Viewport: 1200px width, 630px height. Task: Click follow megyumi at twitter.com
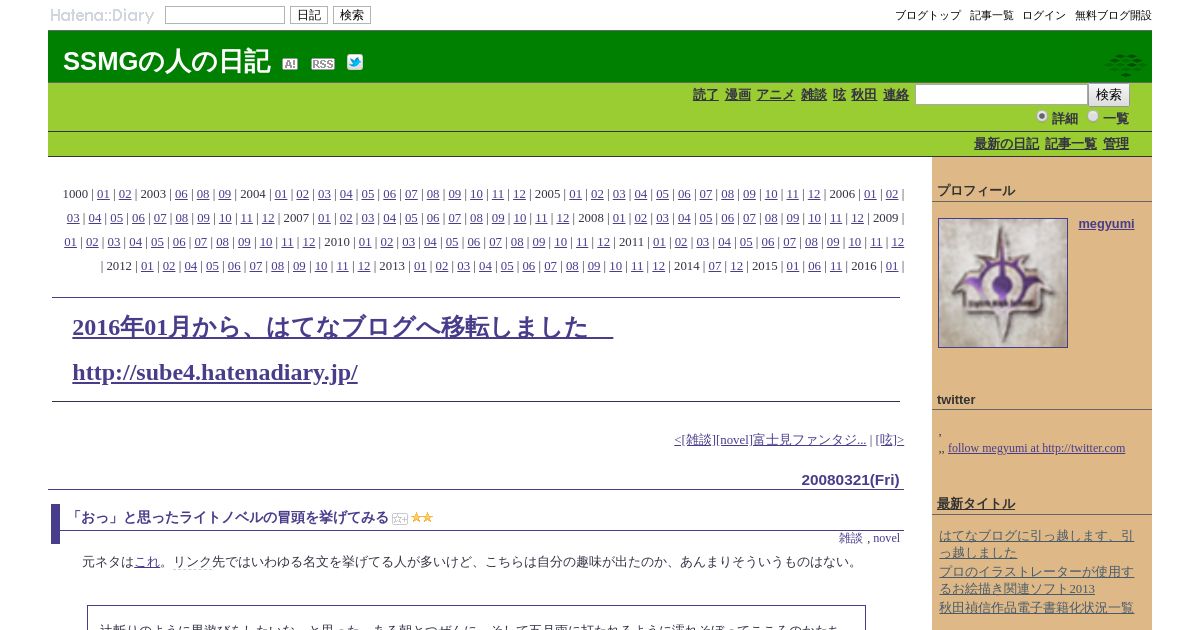click(x=1036, y=448)
